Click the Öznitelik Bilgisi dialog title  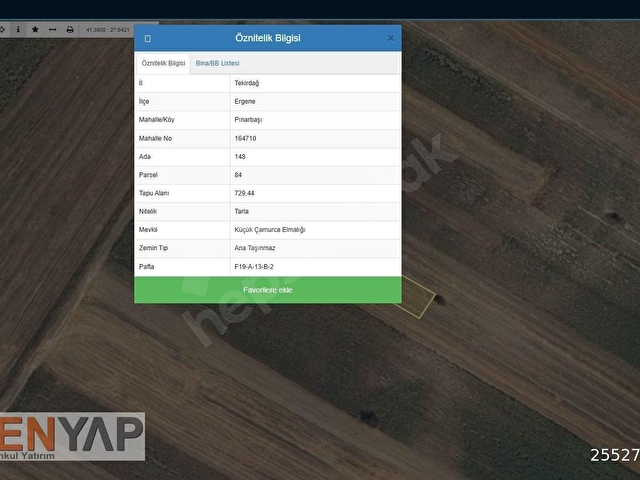268,38
